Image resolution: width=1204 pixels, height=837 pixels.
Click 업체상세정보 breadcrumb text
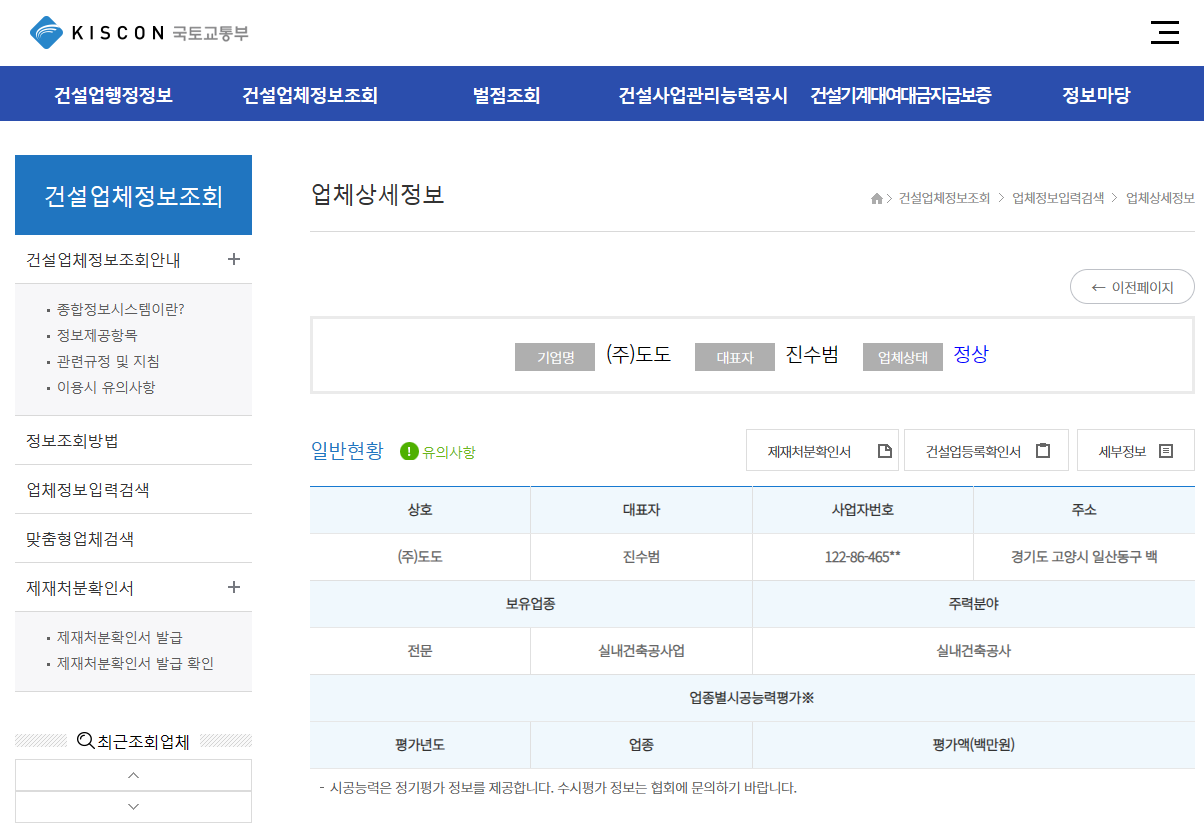click(x=1160, y=198)
